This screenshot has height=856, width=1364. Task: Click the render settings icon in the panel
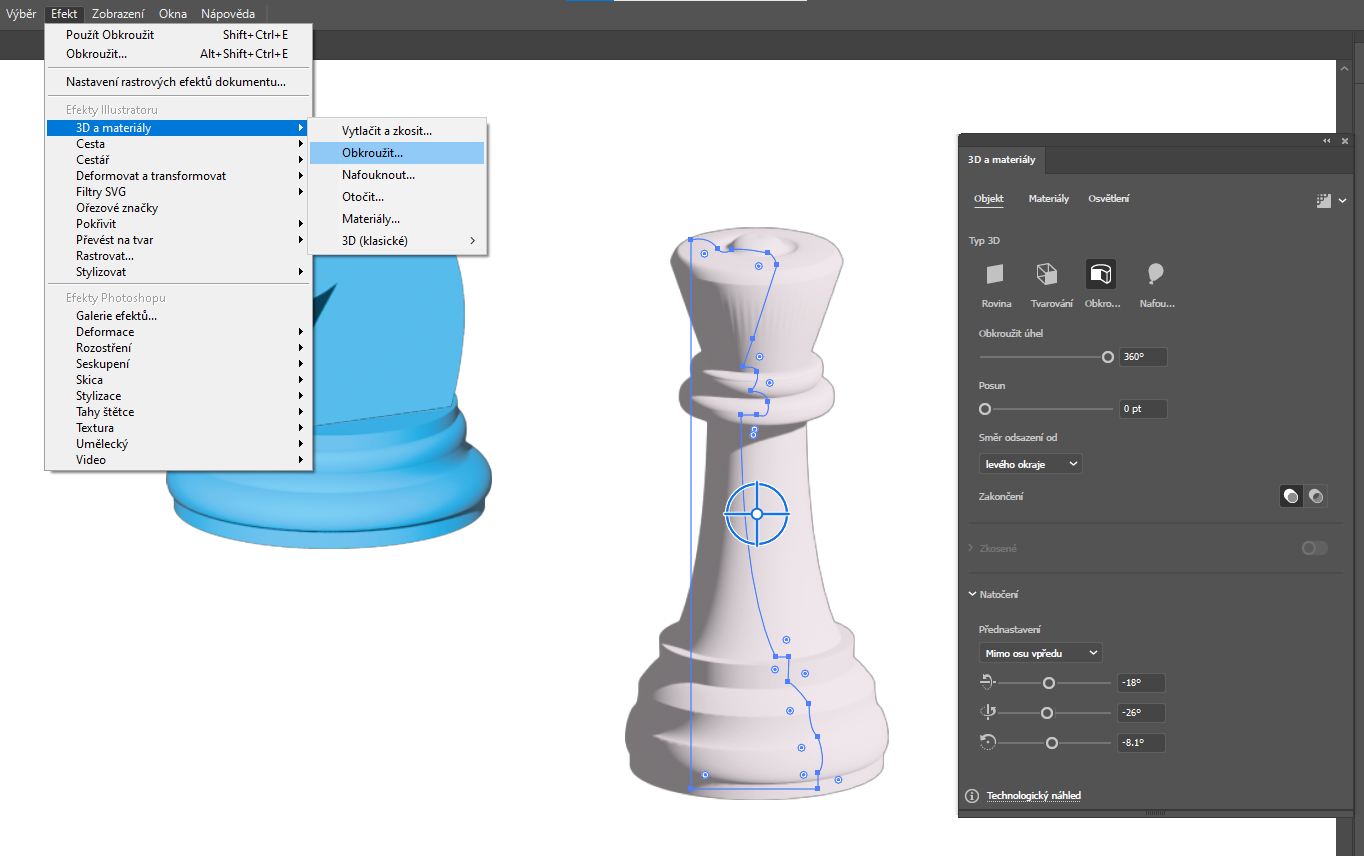click(x=1324, y=200)
